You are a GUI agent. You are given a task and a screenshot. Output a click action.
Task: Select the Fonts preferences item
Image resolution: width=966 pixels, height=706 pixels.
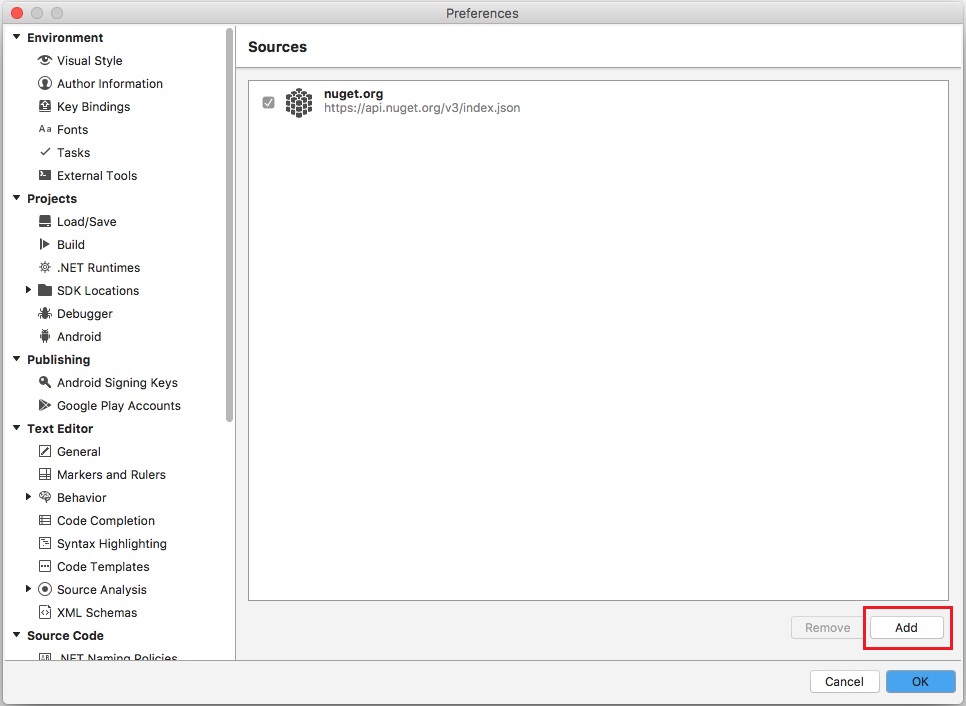pos(72,130)
